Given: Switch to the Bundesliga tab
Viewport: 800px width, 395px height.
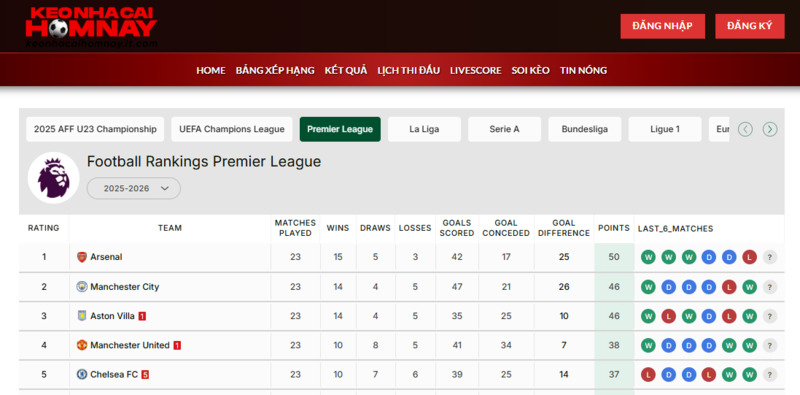Looking at the screenshot, I should coord(585,130).
